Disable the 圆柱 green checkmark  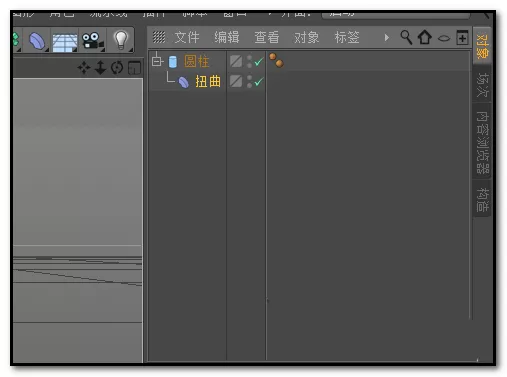259,62
